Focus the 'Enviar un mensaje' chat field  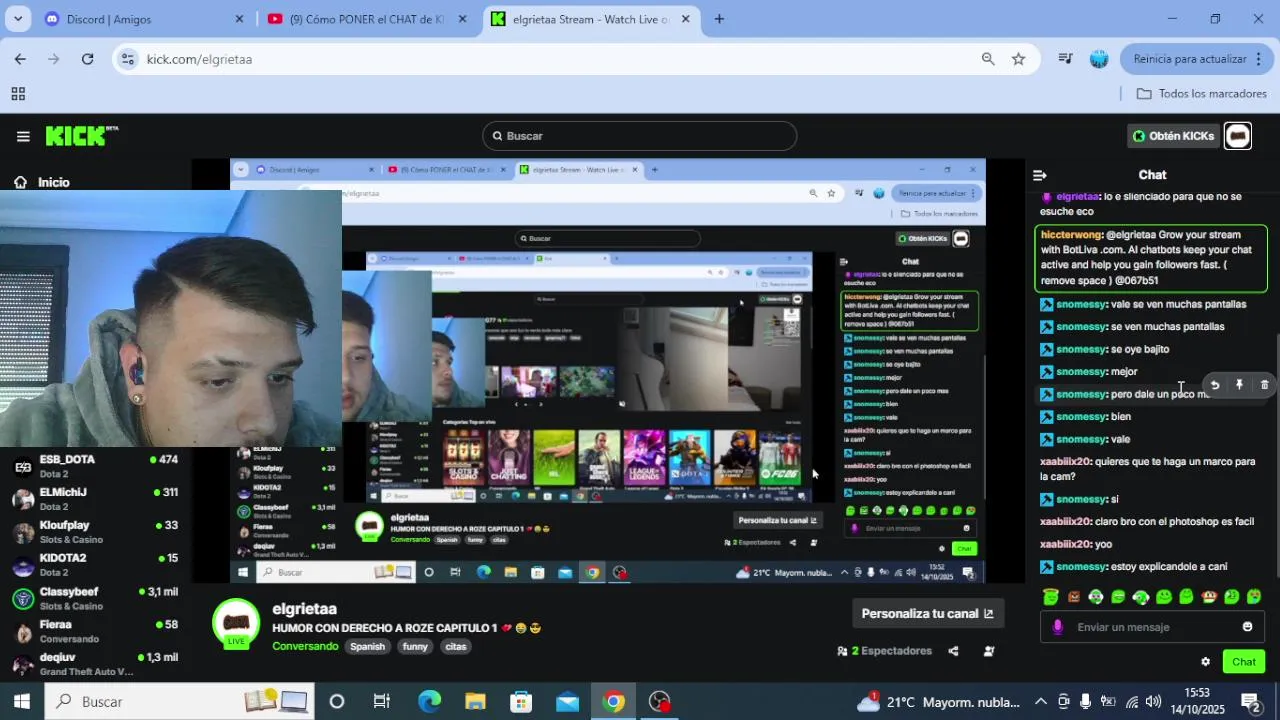pyautogui.click(x=1152, y=627)
